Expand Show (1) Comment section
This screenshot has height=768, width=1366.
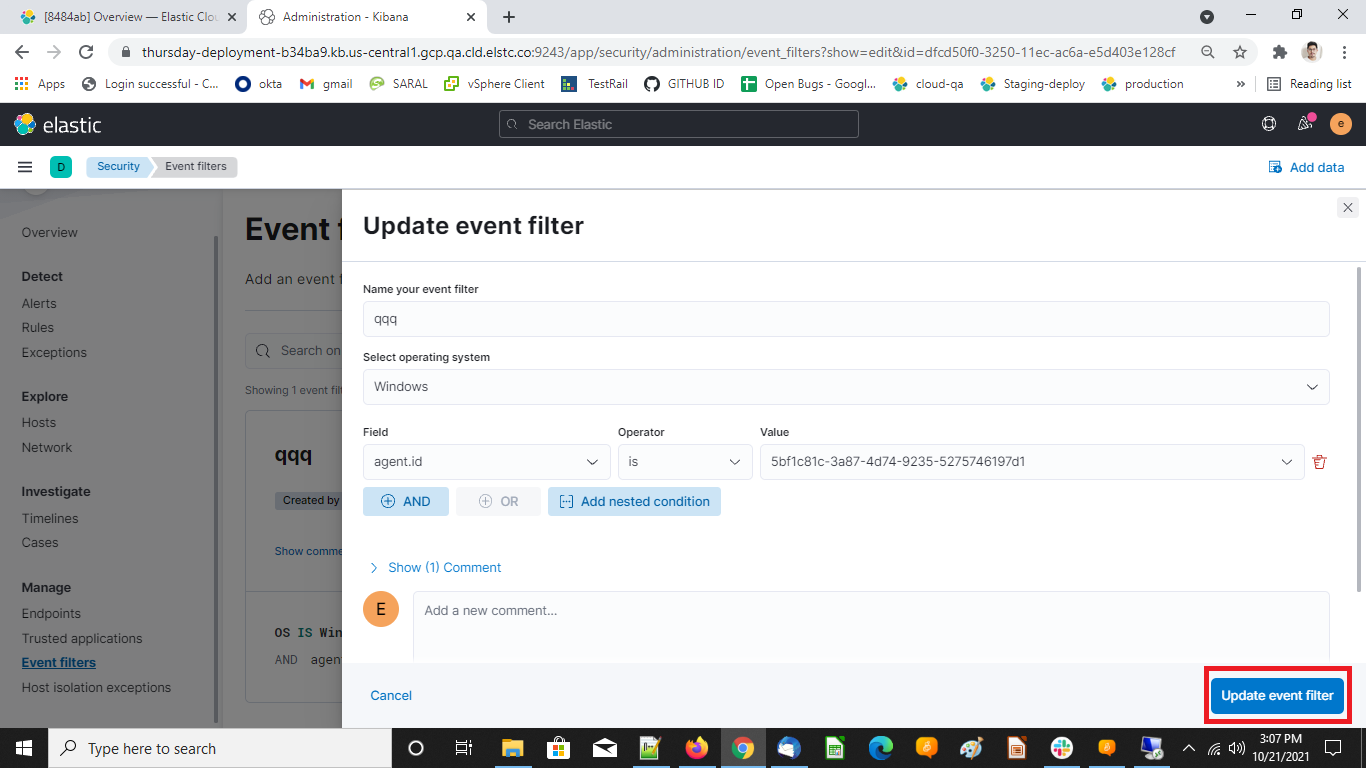(x=435, y=567)
